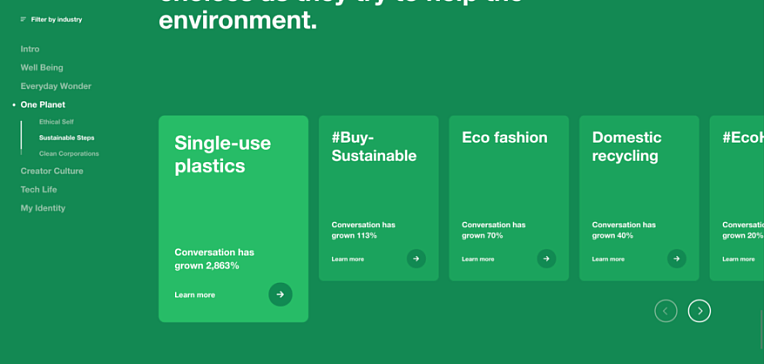This screenshot has height=364, width=764.
Task: Open the Well Being section
Action: pos(42,68)
